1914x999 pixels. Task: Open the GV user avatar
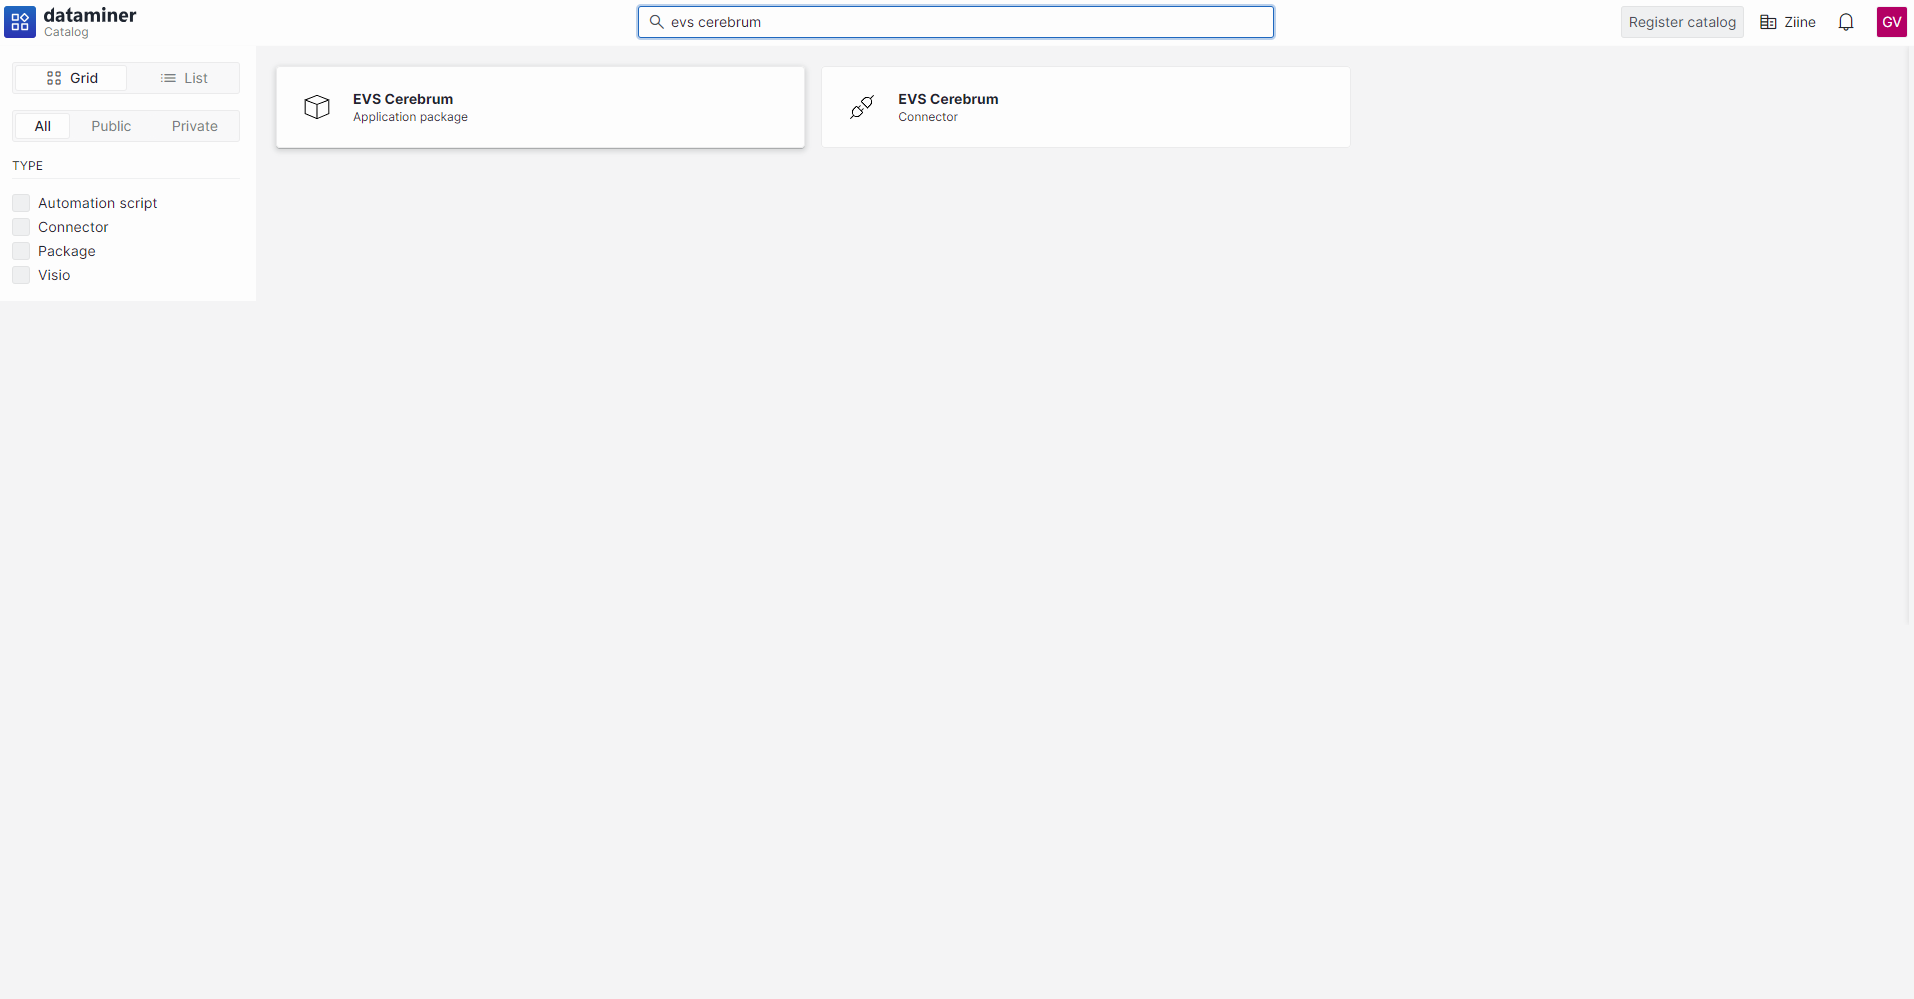tap(1892, 22)
